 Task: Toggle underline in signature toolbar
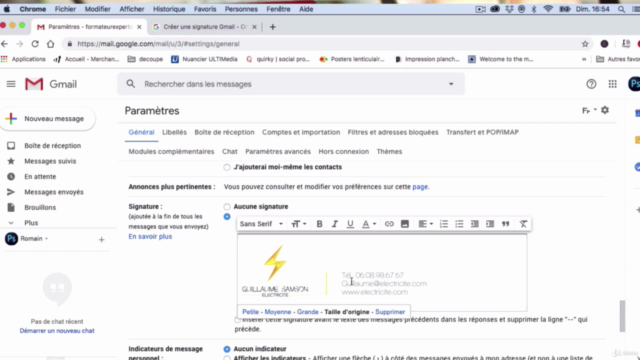coord(350,224)
